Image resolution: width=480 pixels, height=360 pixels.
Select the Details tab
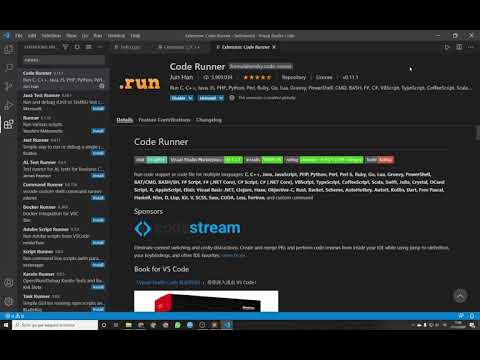point(125,120)
